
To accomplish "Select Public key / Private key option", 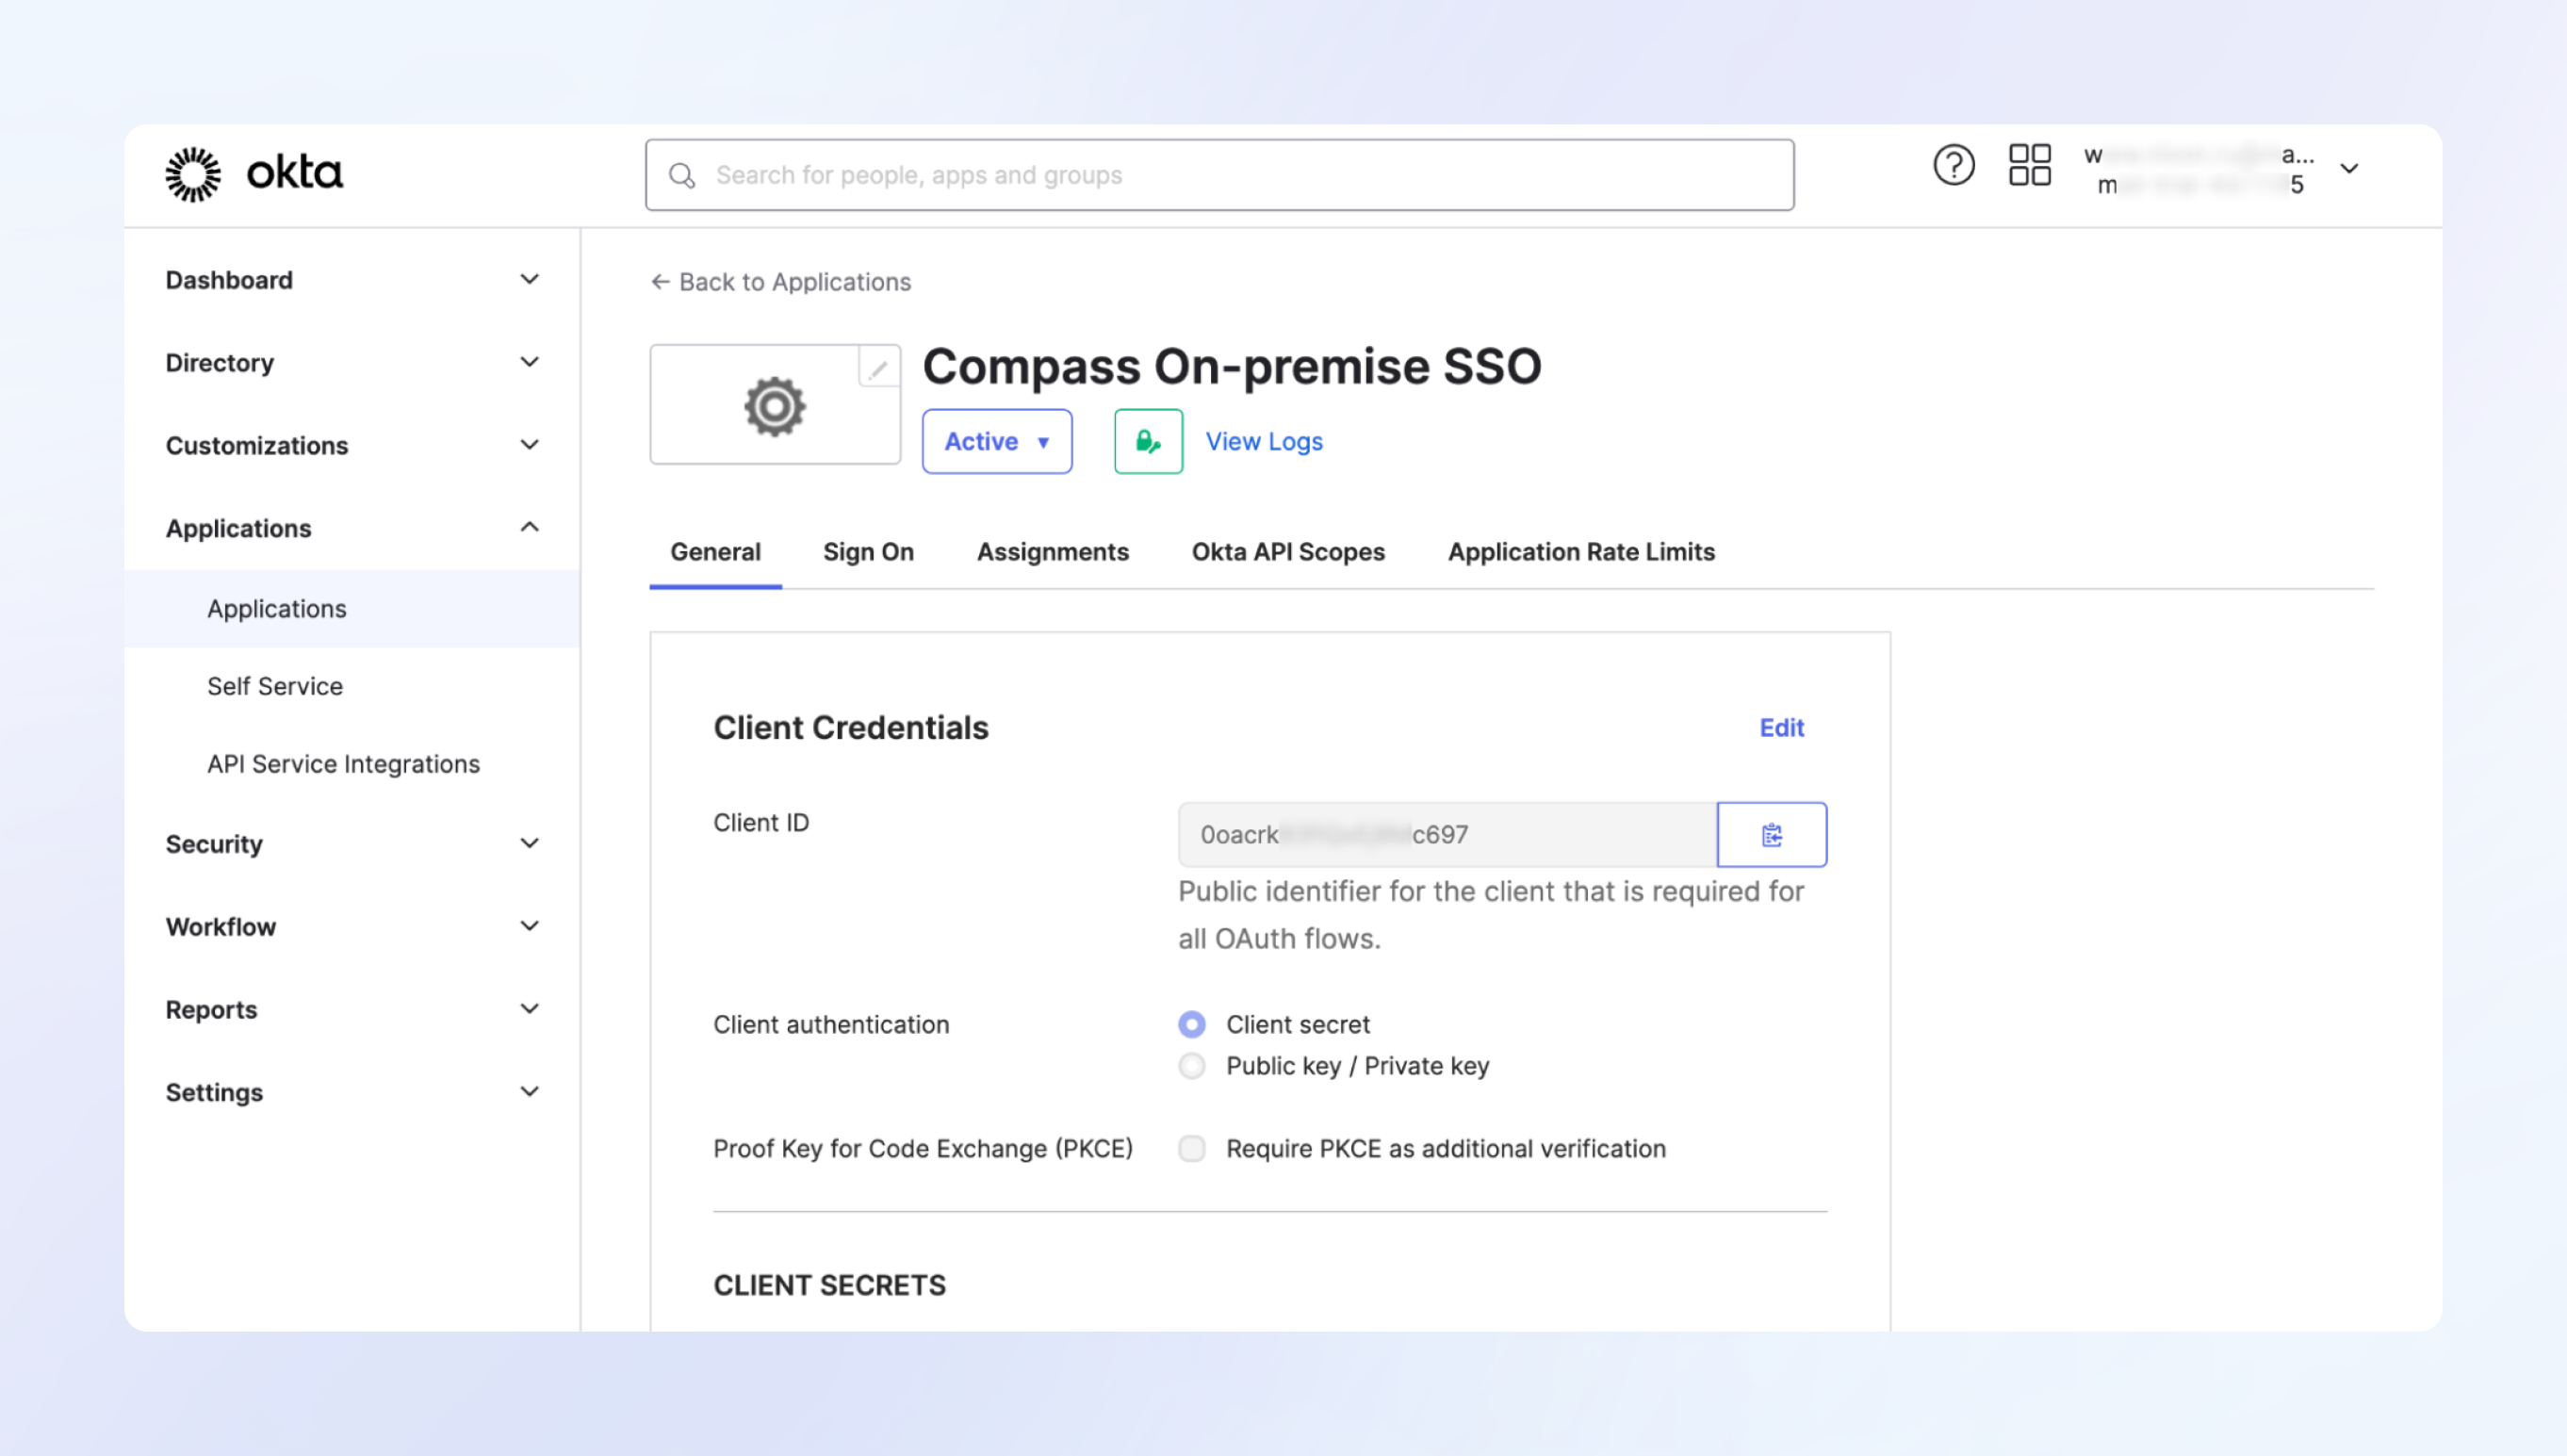I will coord(1191,1065).
